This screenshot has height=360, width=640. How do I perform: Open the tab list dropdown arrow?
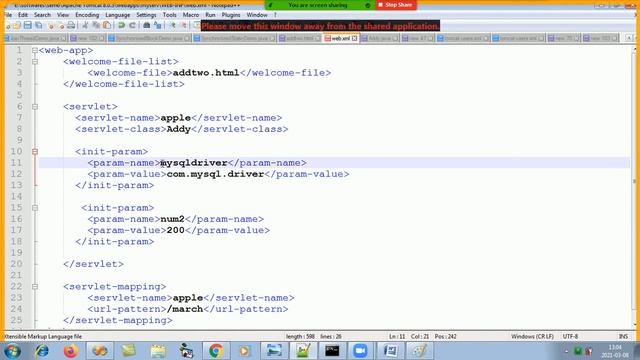(629, 38)
